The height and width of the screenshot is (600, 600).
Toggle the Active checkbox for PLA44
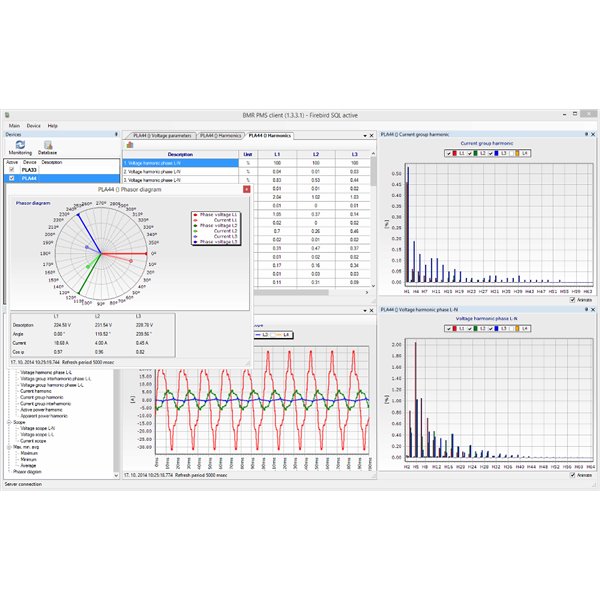(11, 178)
